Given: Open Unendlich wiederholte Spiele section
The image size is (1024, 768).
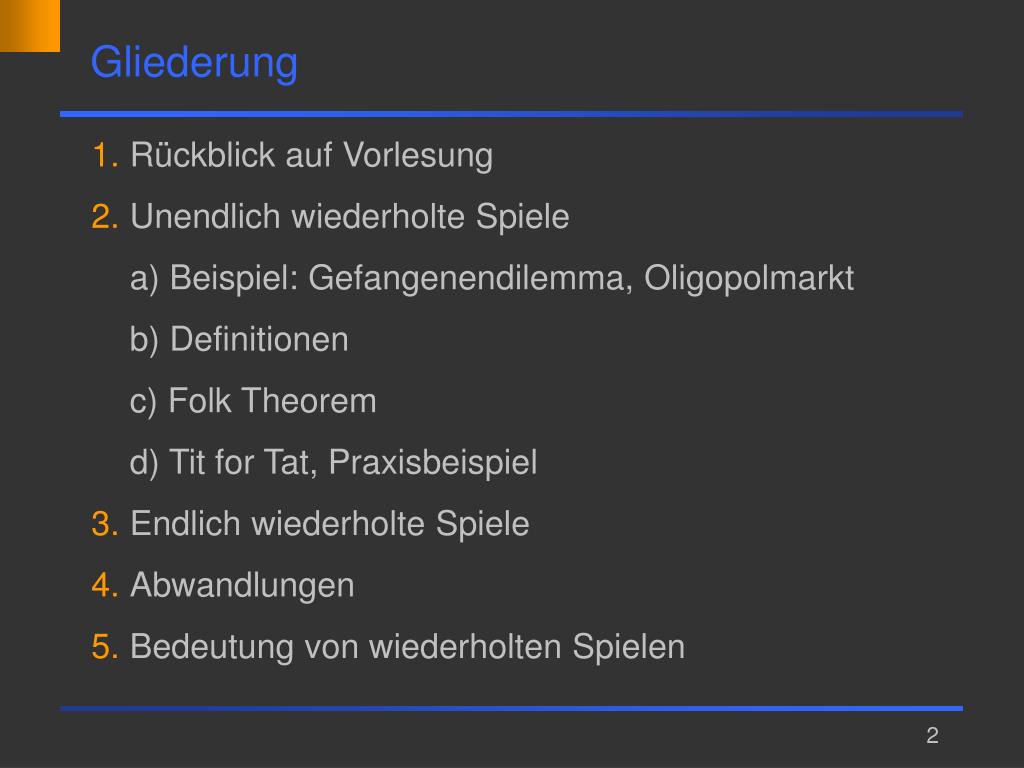Looking at the screenshot, I should pos(350,217).
